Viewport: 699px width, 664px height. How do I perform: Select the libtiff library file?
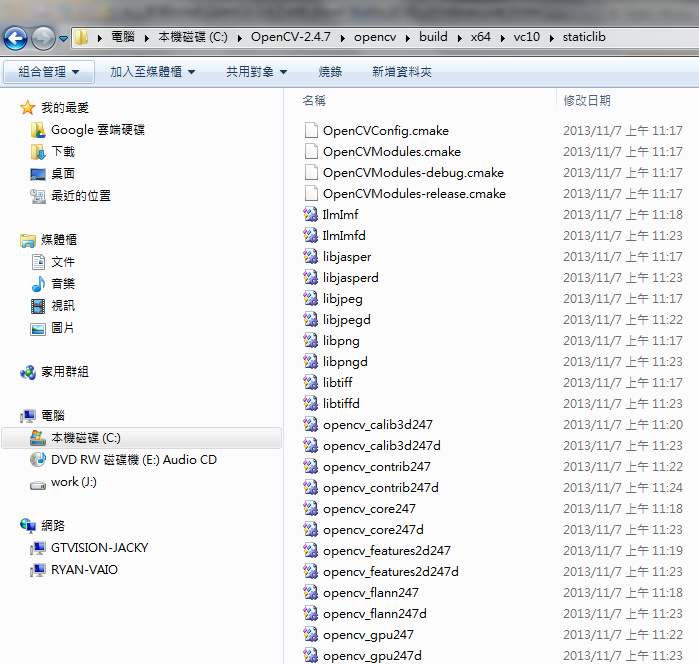(337, 383)
